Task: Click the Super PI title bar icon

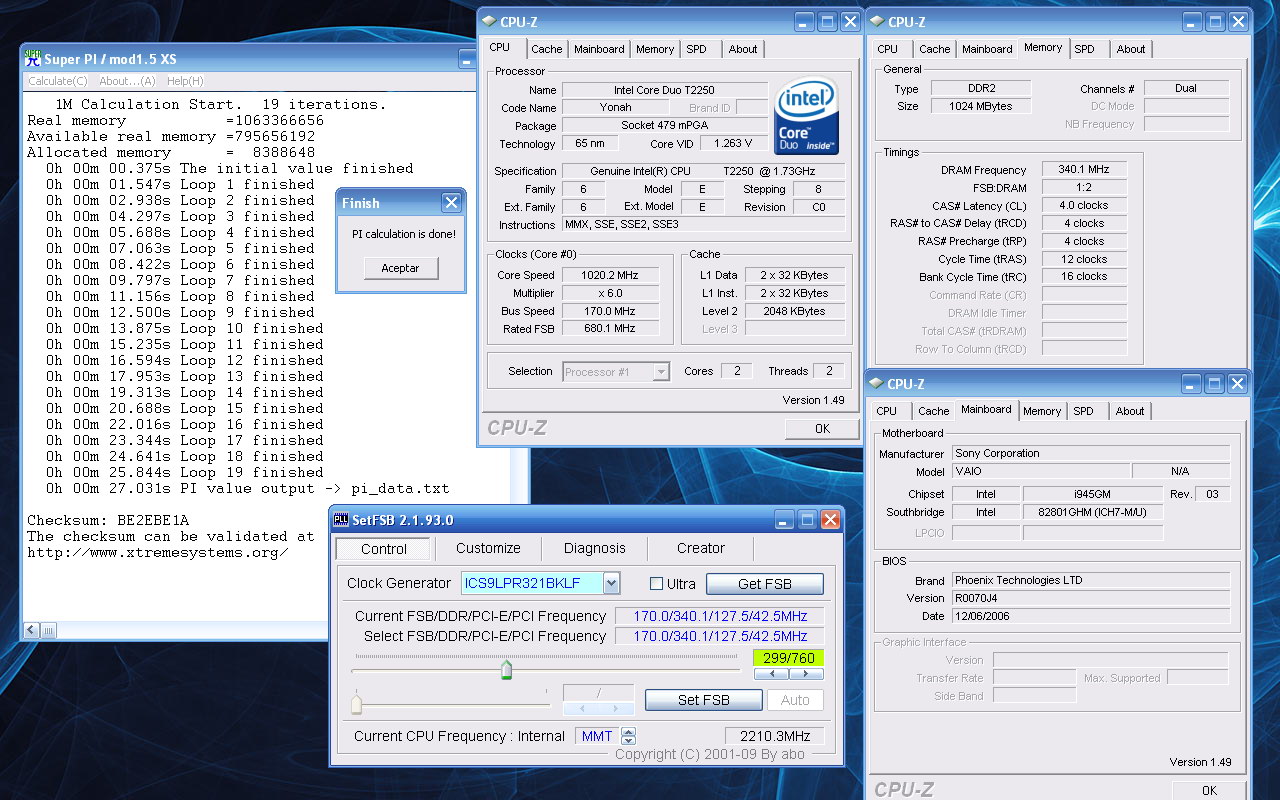Action: [33, 59]
